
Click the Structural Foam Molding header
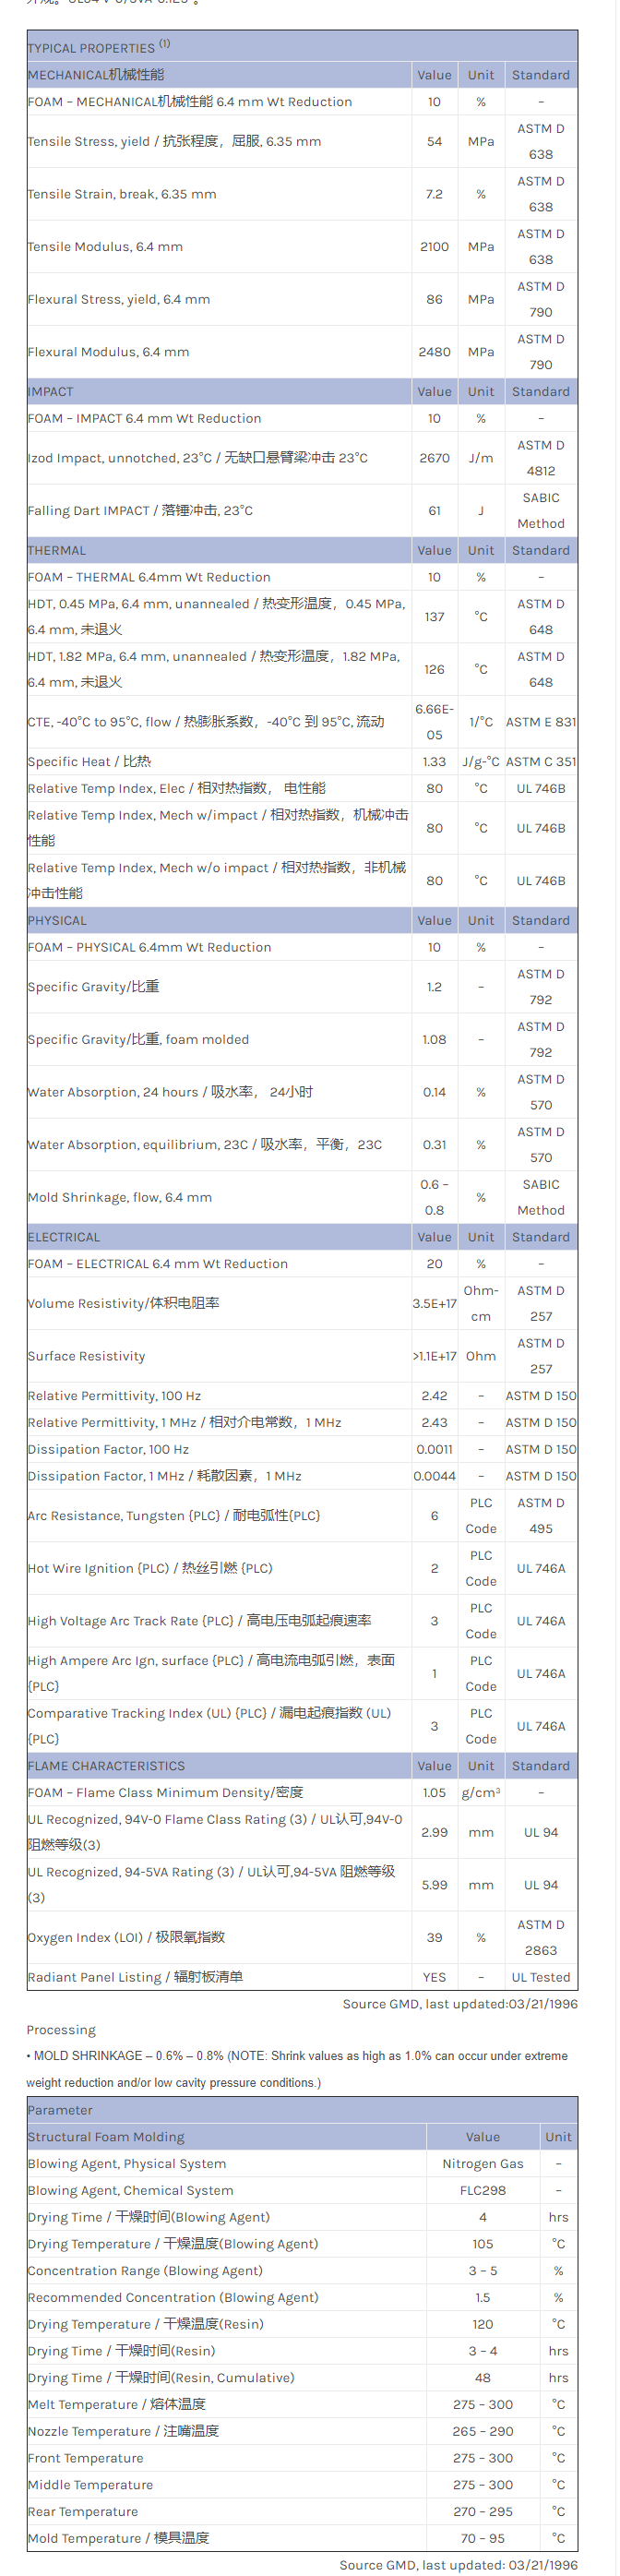tap(106, 2138)
